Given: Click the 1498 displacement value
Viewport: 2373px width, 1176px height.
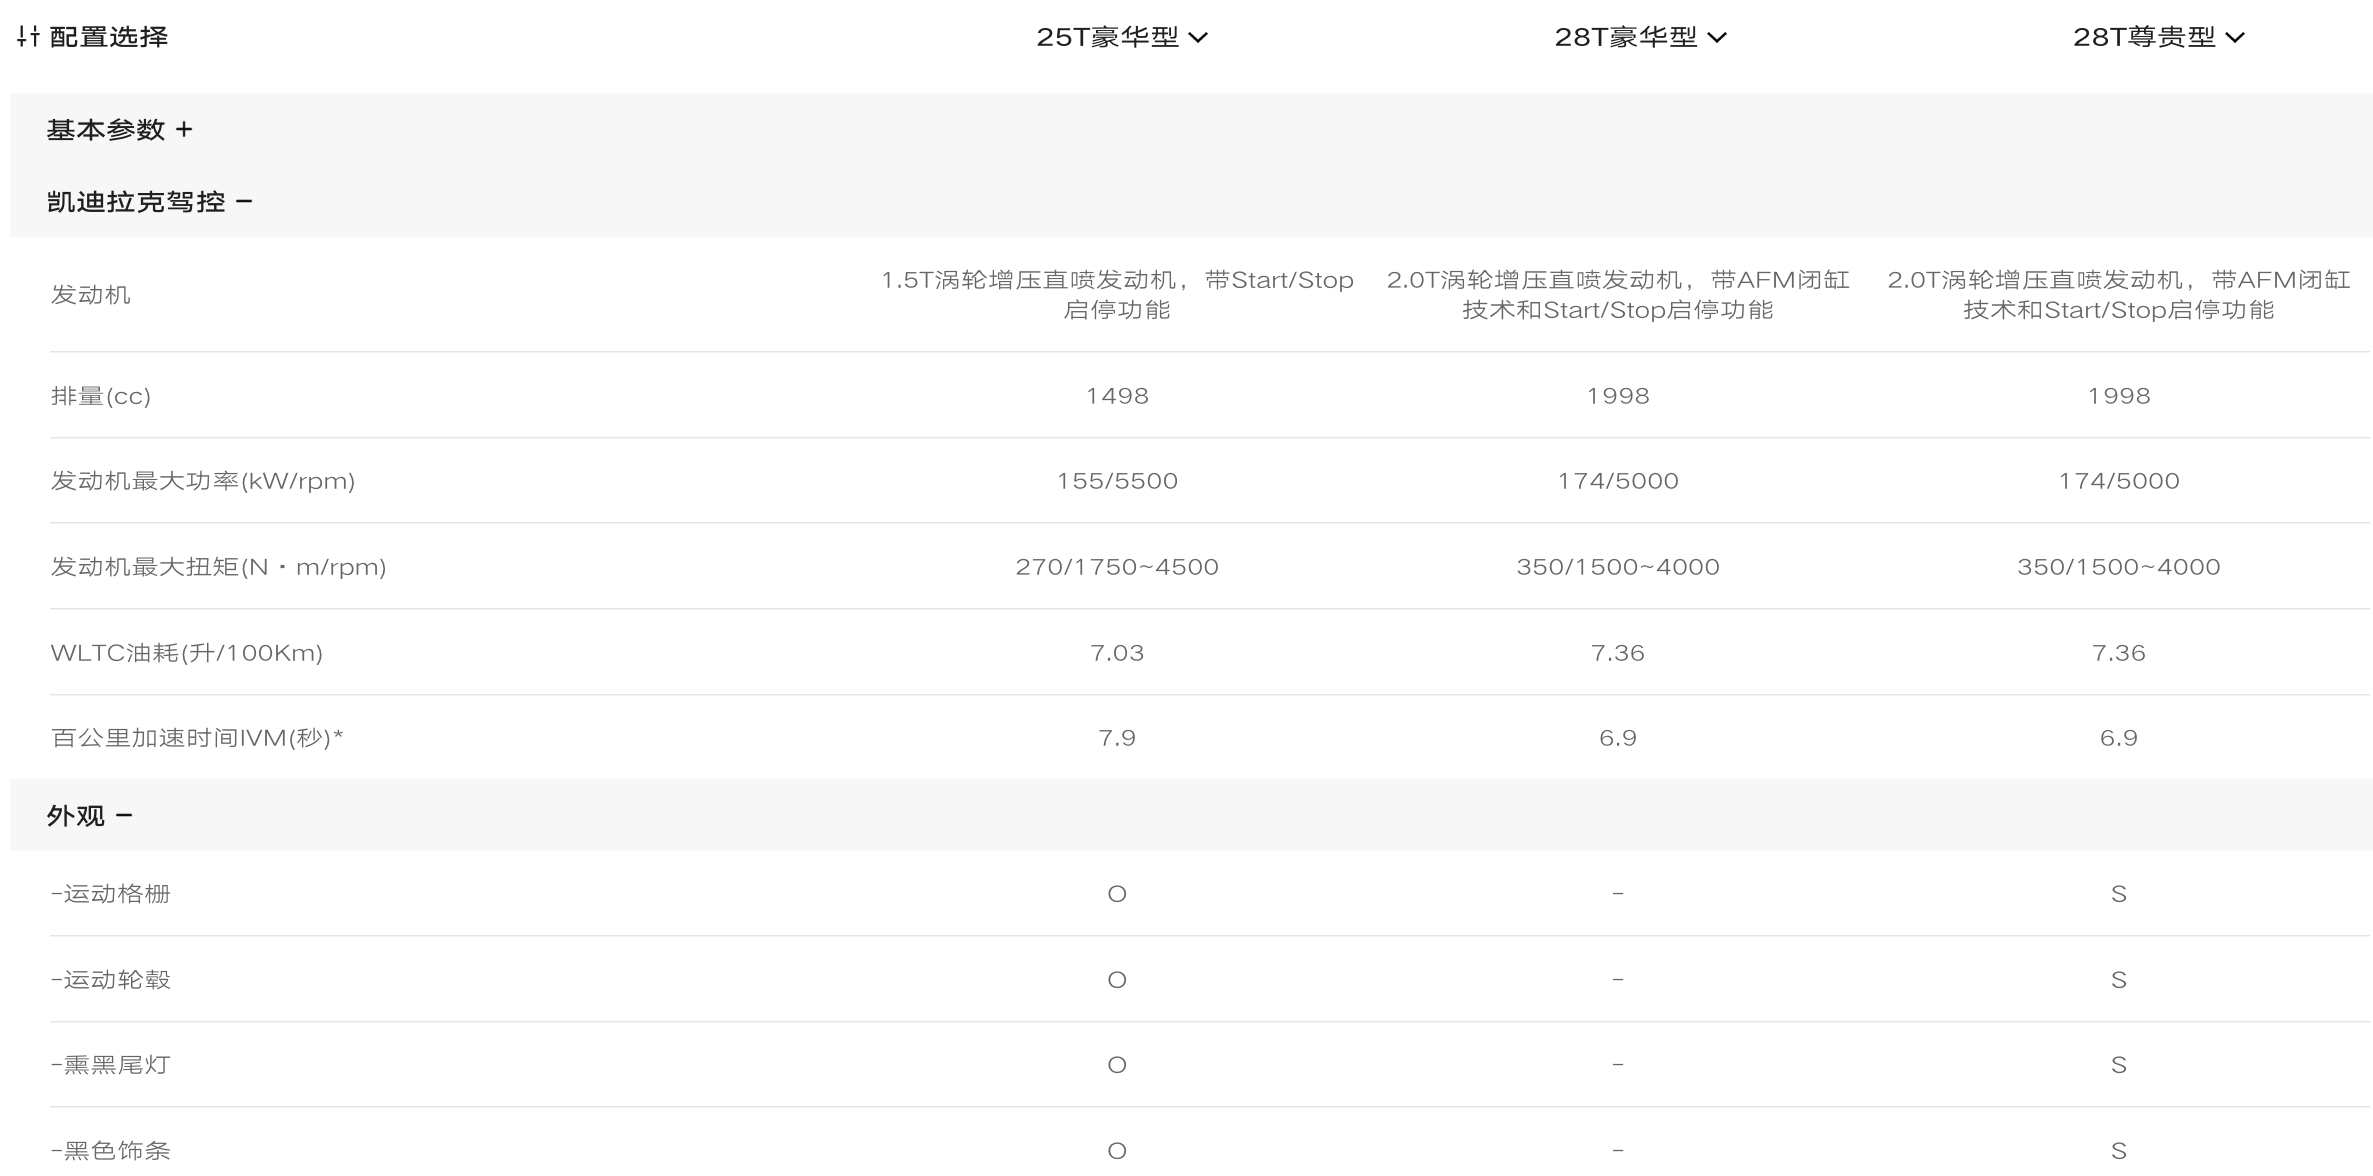Looking at the screenshot, I should coord(1117,396).
